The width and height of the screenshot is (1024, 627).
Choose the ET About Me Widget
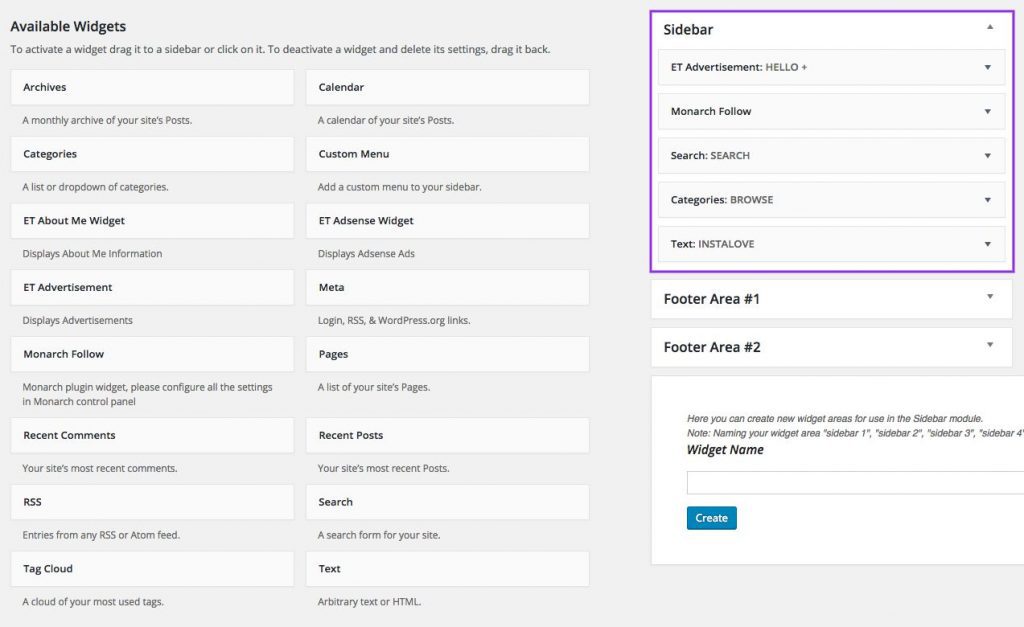tap(150, 220)
